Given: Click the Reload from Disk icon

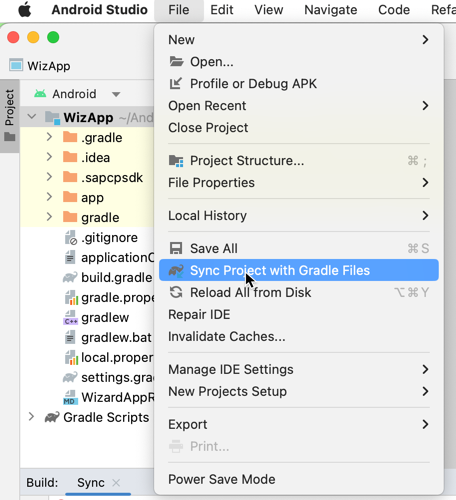Looking at the screenshot, I should 176,292.
